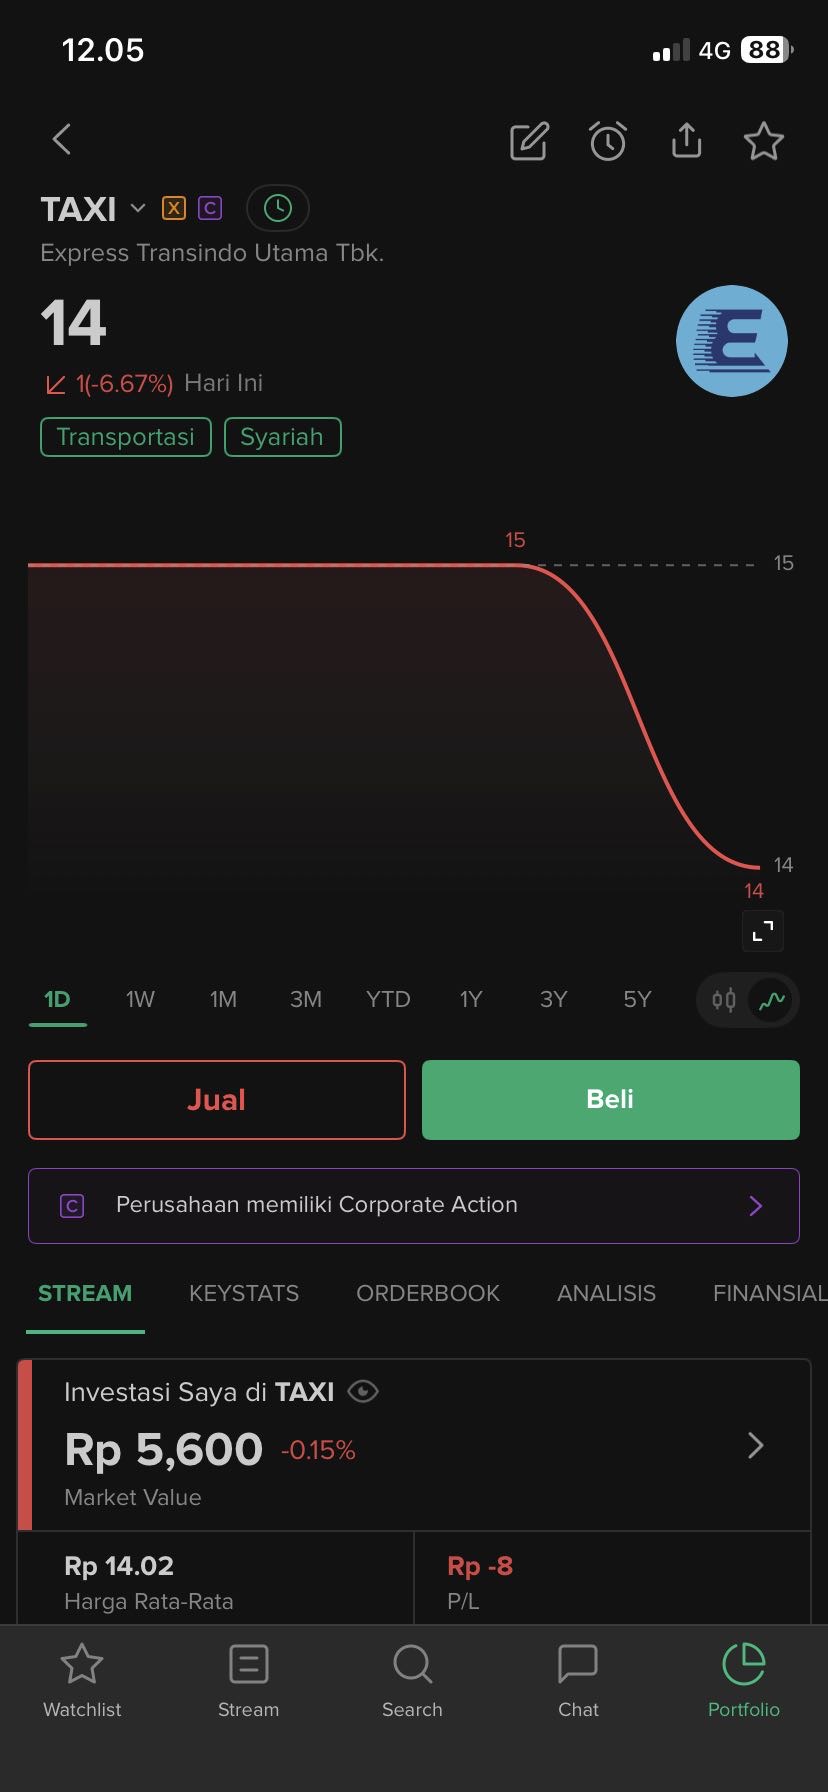The height and width of the screenshot is (1792, 828).
Task: Select the 1M chart timeframe
Action: [x=223, y=999]
